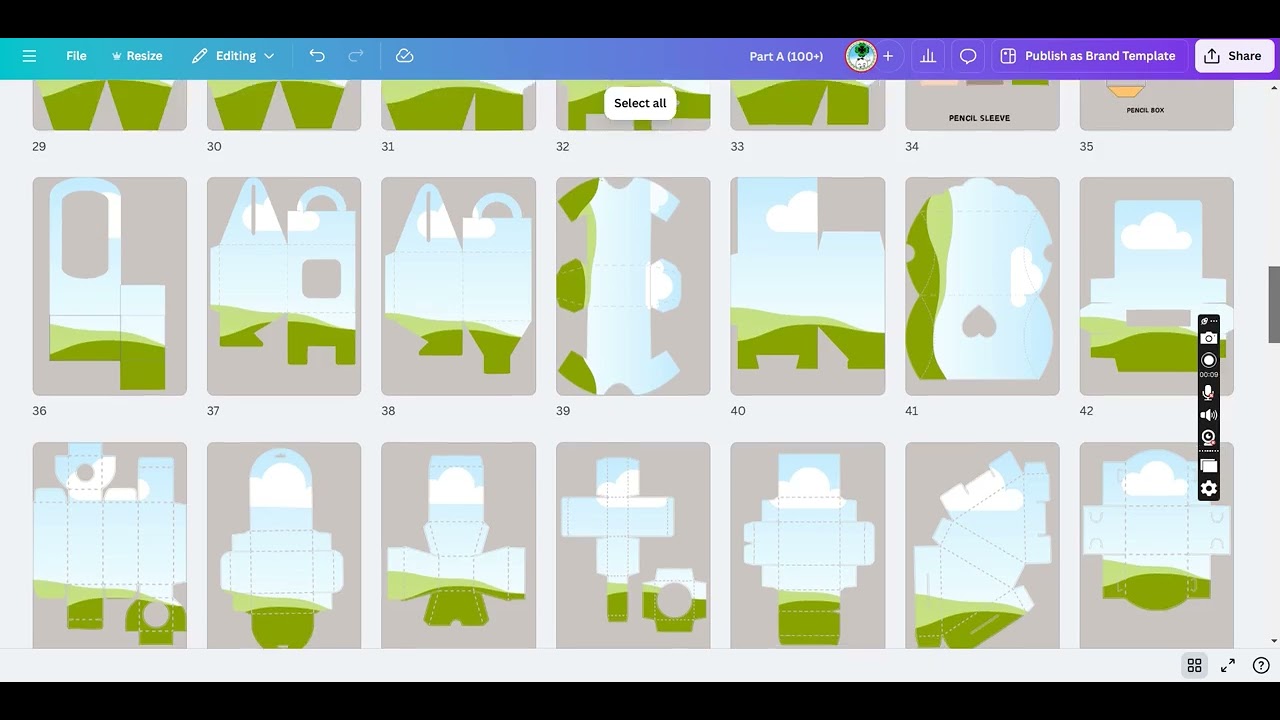Select page 39 thumbnail

point(633,286)
